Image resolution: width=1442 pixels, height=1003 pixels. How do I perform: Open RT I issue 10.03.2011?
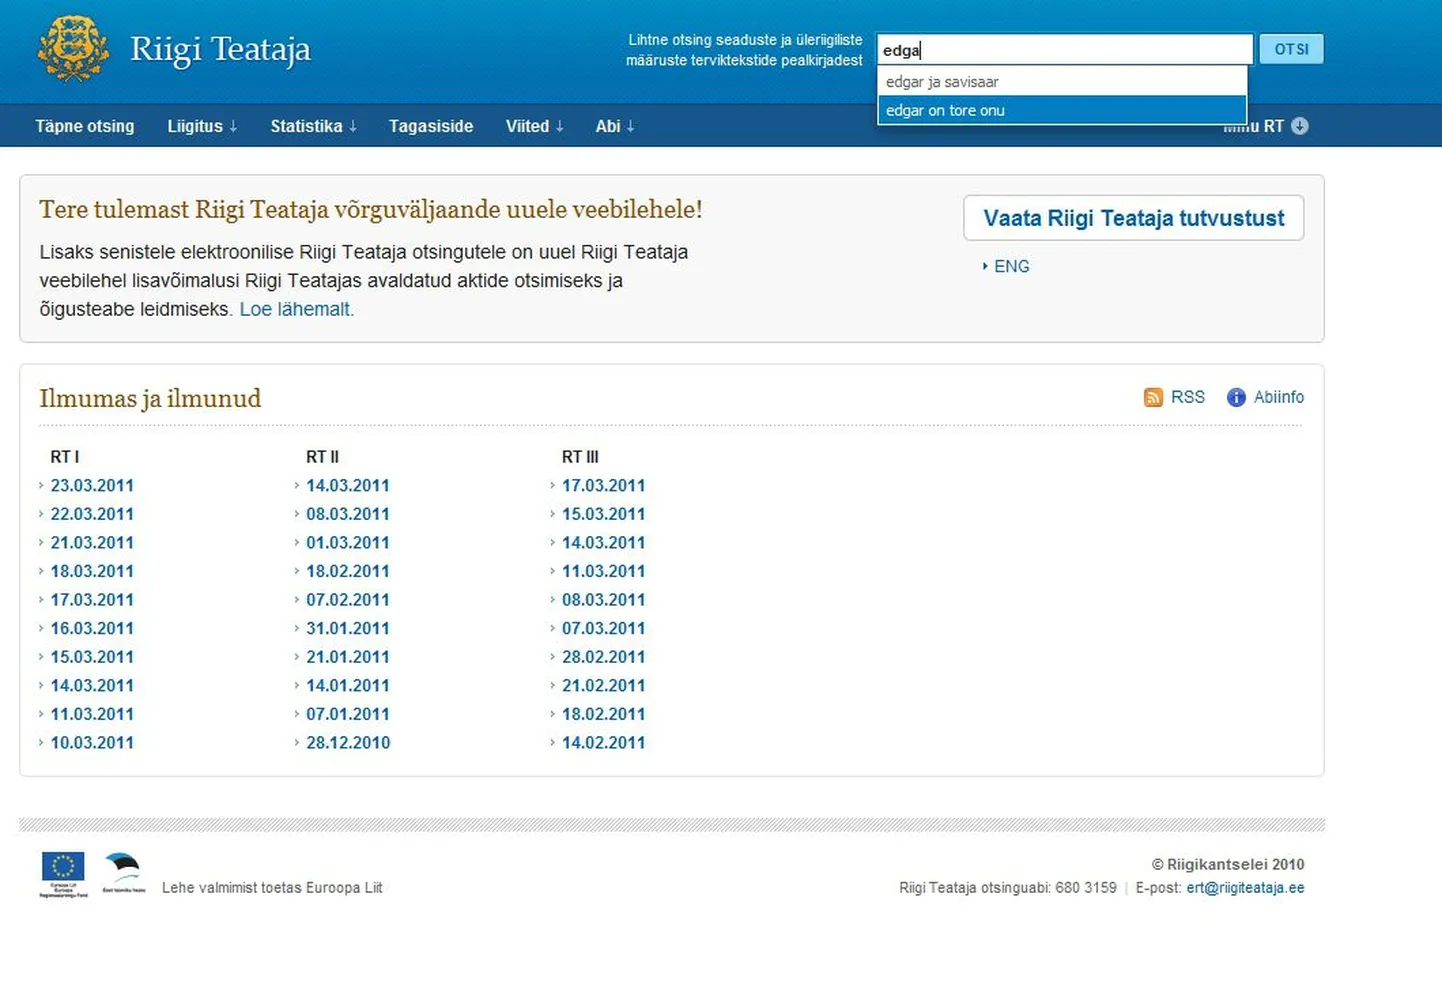(x=92, y=743)
